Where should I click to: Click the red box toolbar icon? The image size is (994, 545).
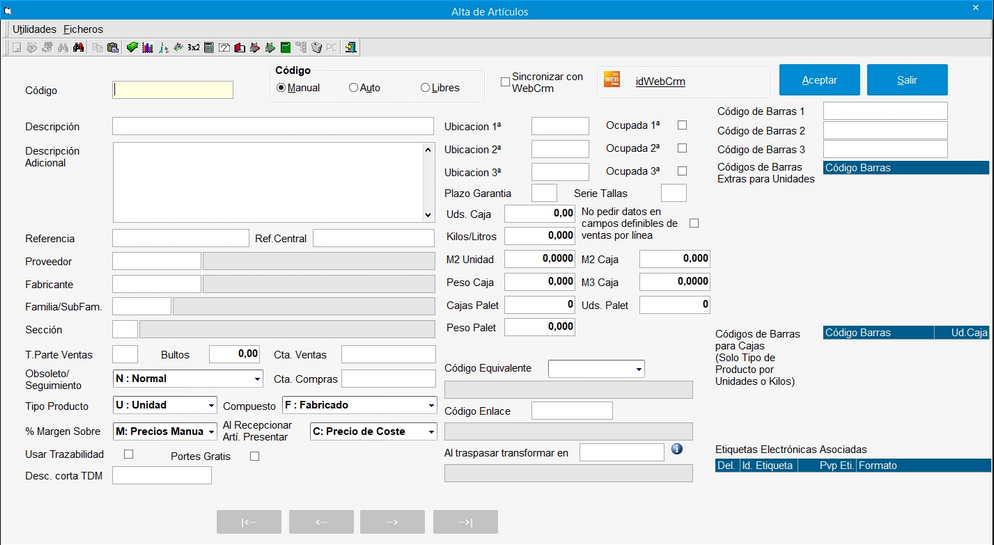[x=240, y=48]
